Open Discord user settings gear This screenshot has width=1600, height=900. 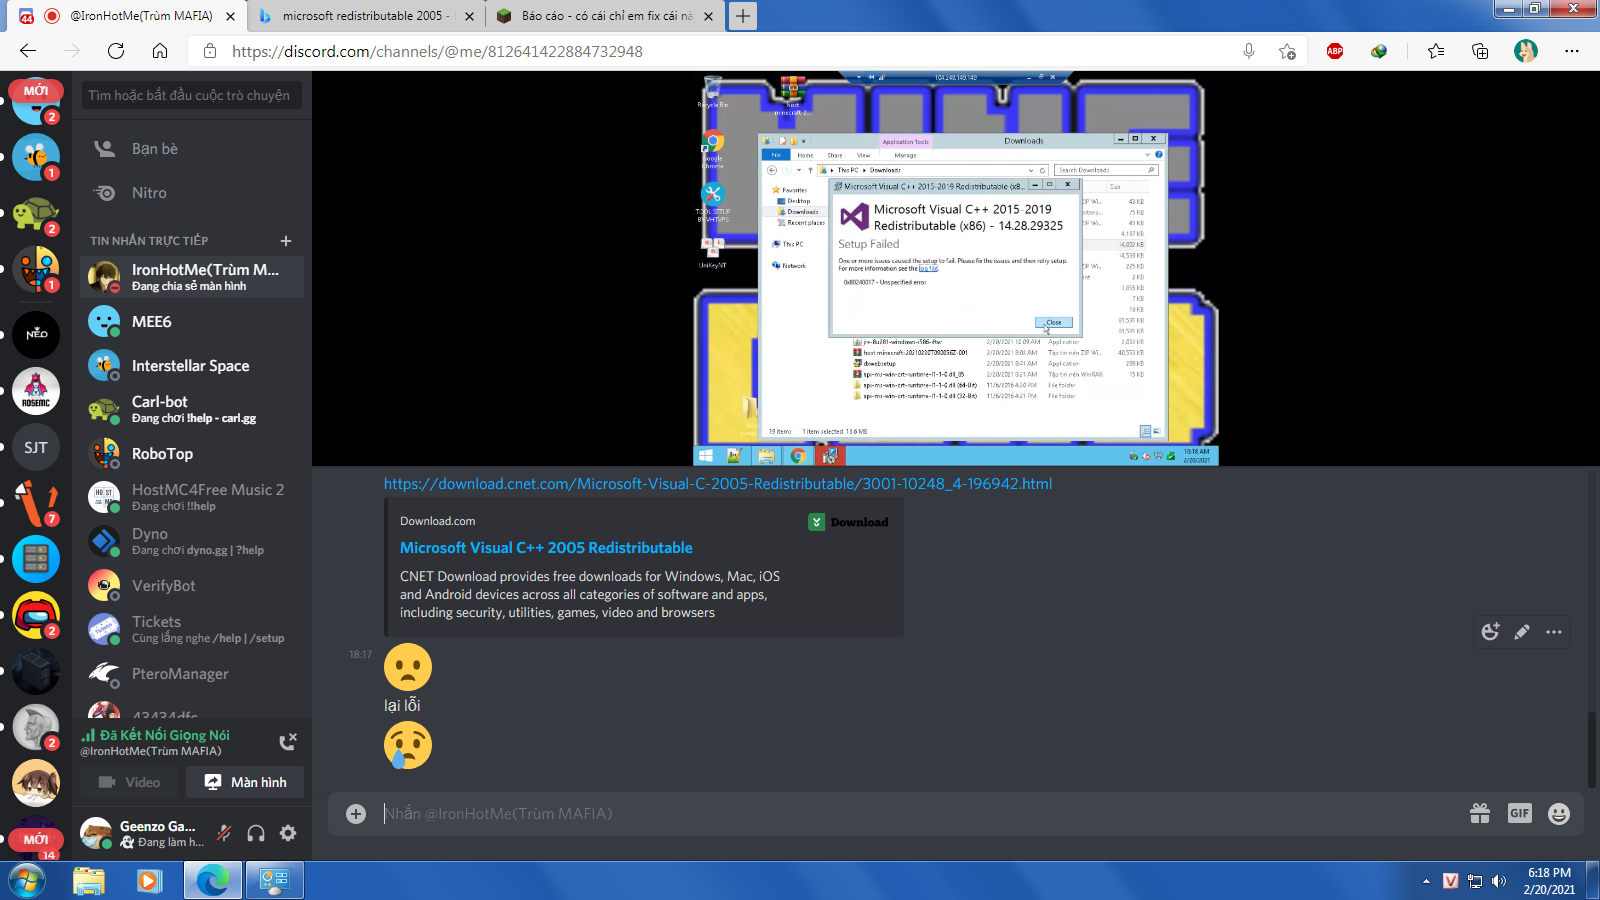pos(288,833)
